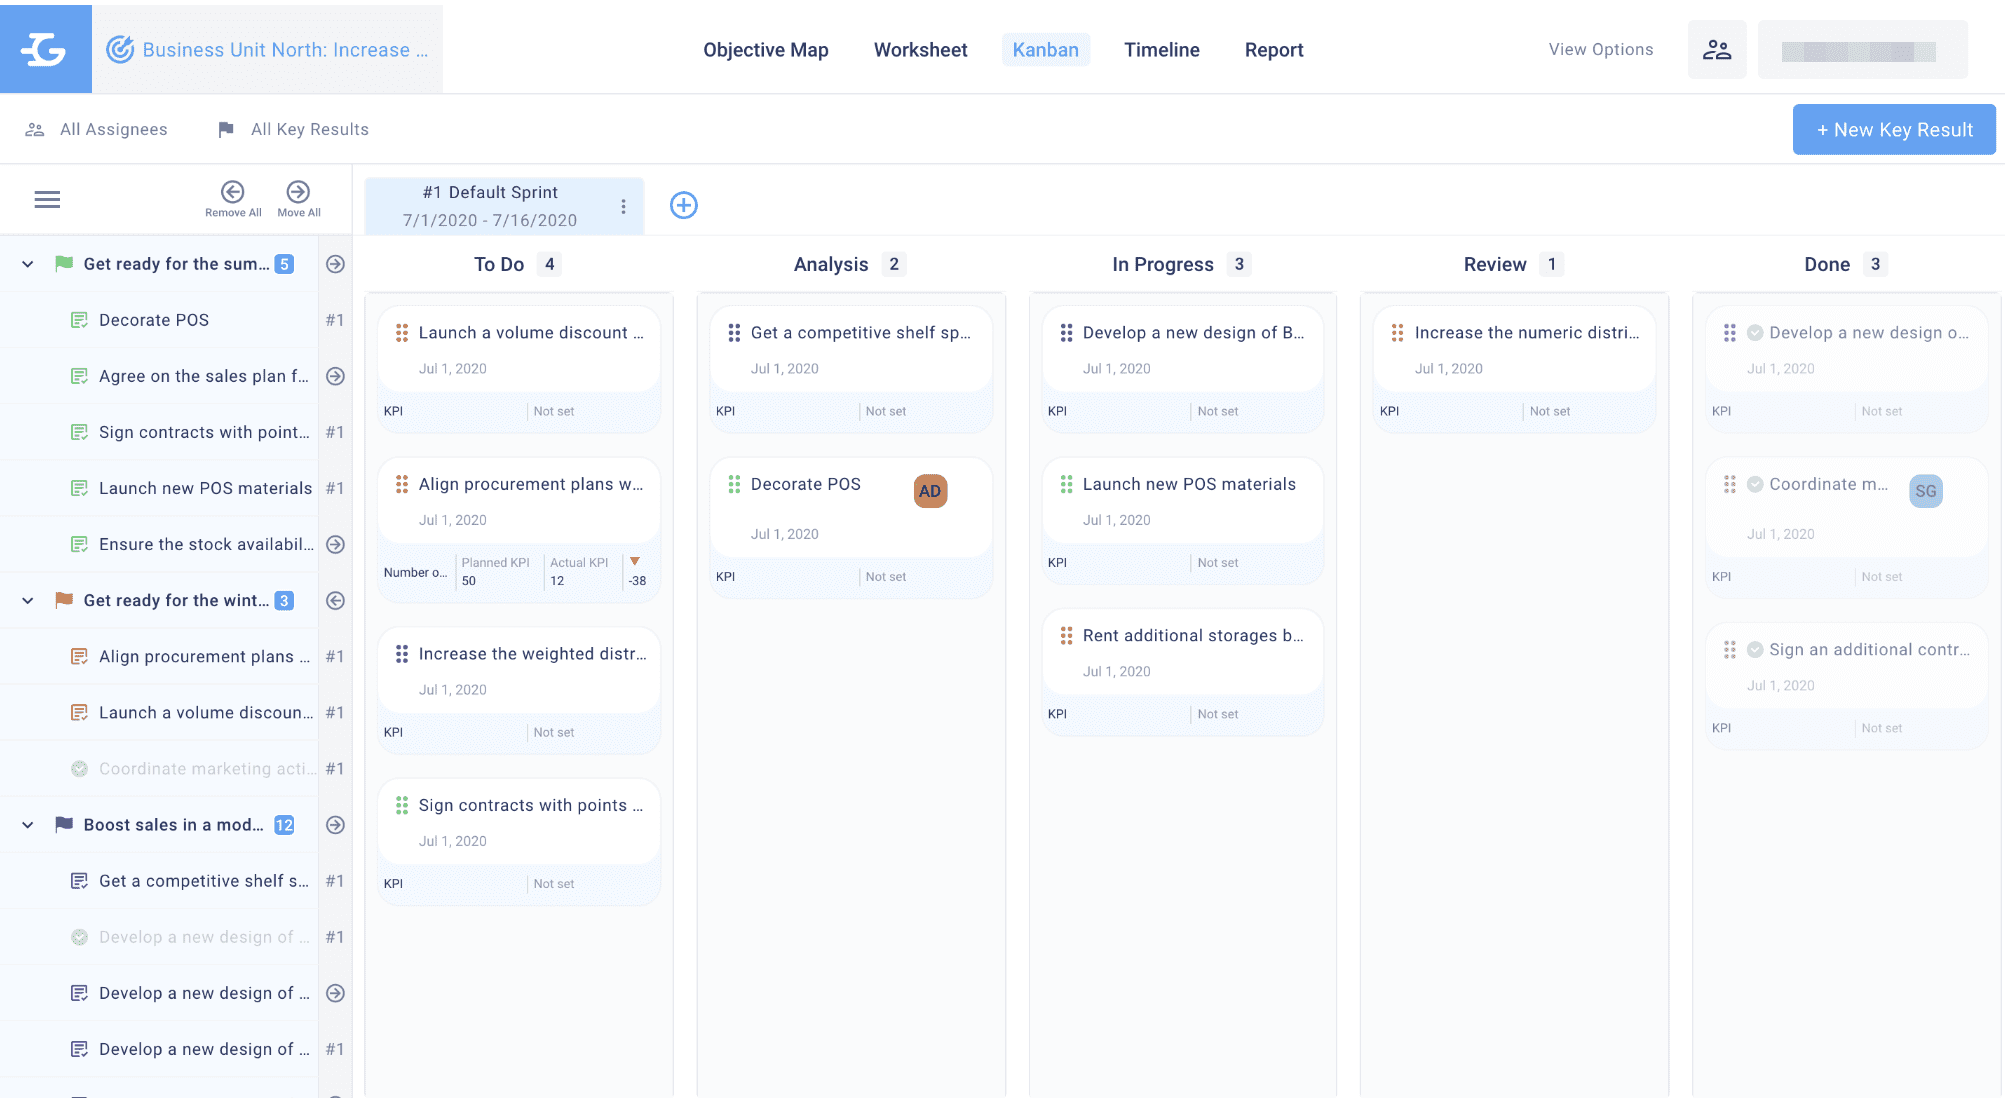
Task: Click the SG assignee avatar on Coordinate card
Action: pyautogui.click(x=1926, y=491)
